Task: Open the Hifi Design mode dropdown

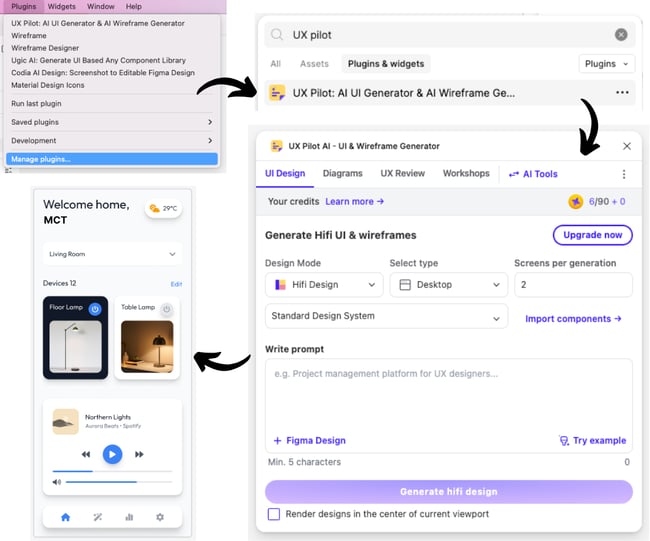Action: point(324,285)
